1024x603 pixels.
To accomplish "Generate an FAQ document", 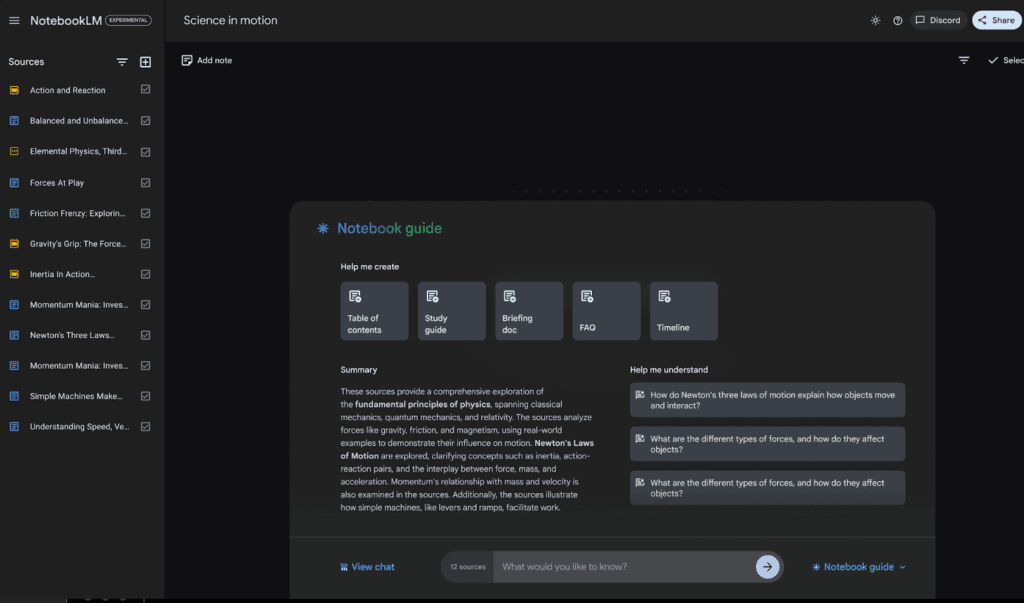I will tap(607, 311).
